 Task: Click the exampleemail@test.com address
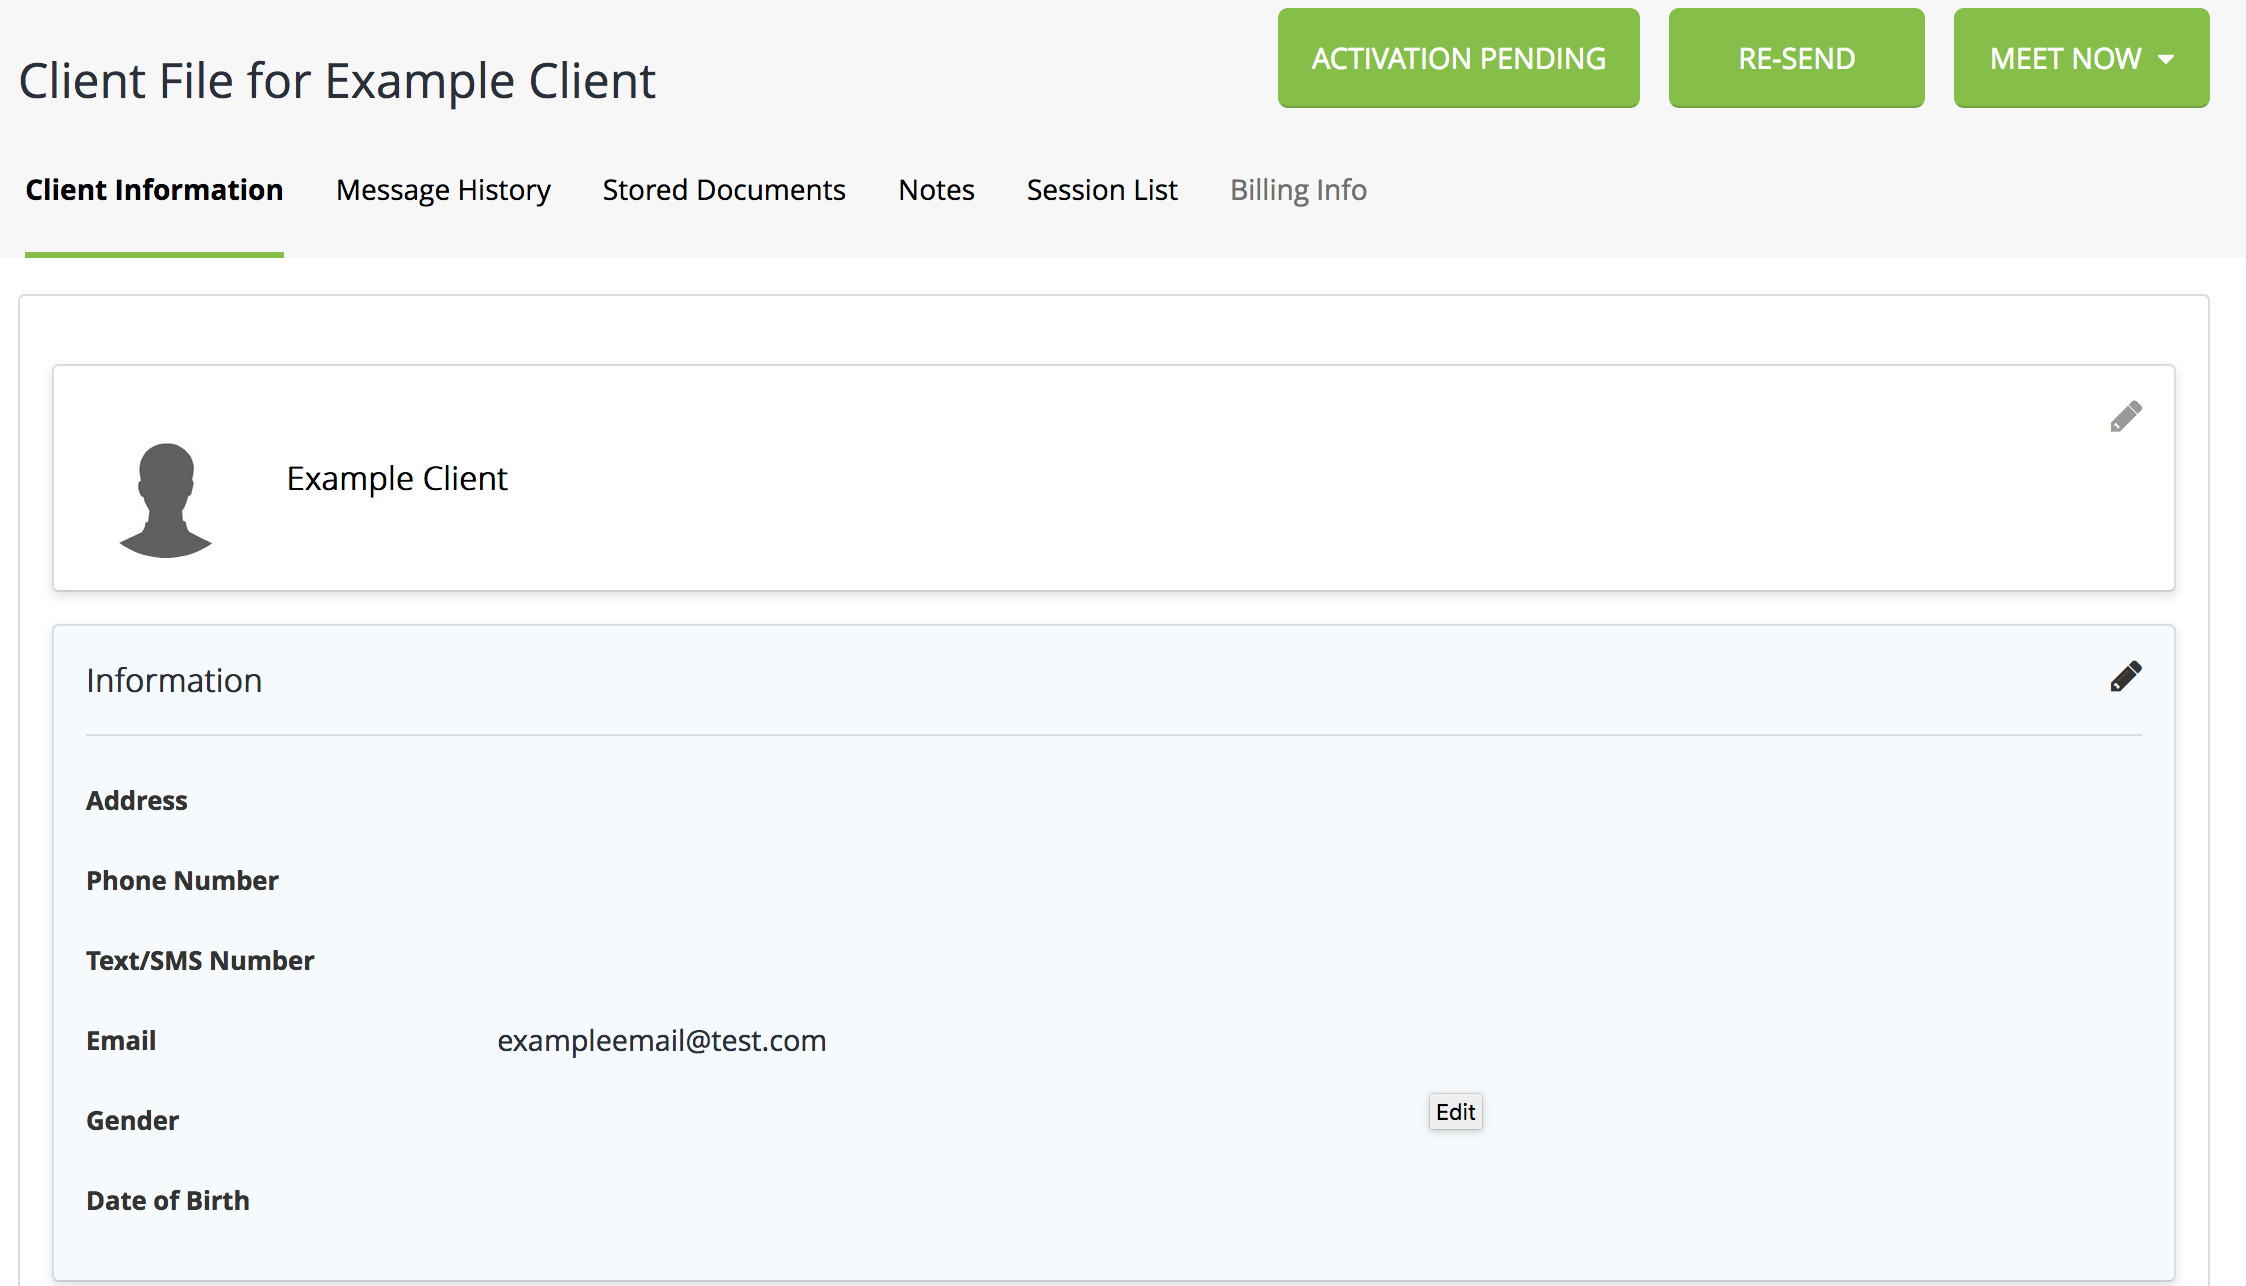coord(661,1041)
